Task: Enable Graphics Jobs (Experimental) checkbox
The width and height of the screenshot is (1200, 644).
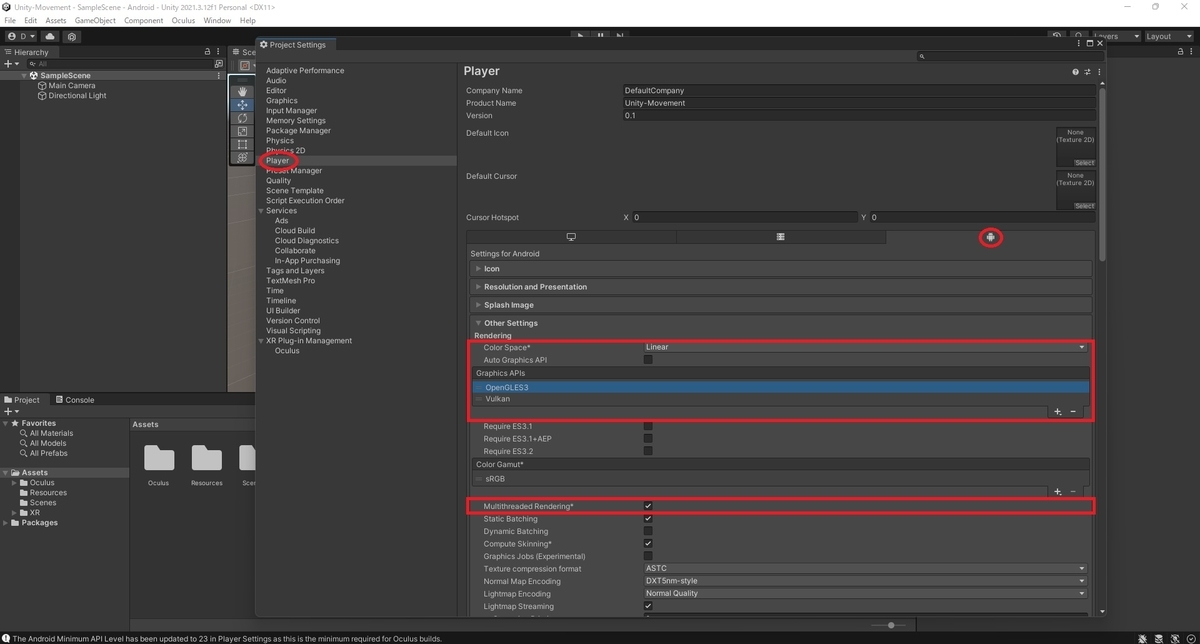Action: click(x=648, y=556)
